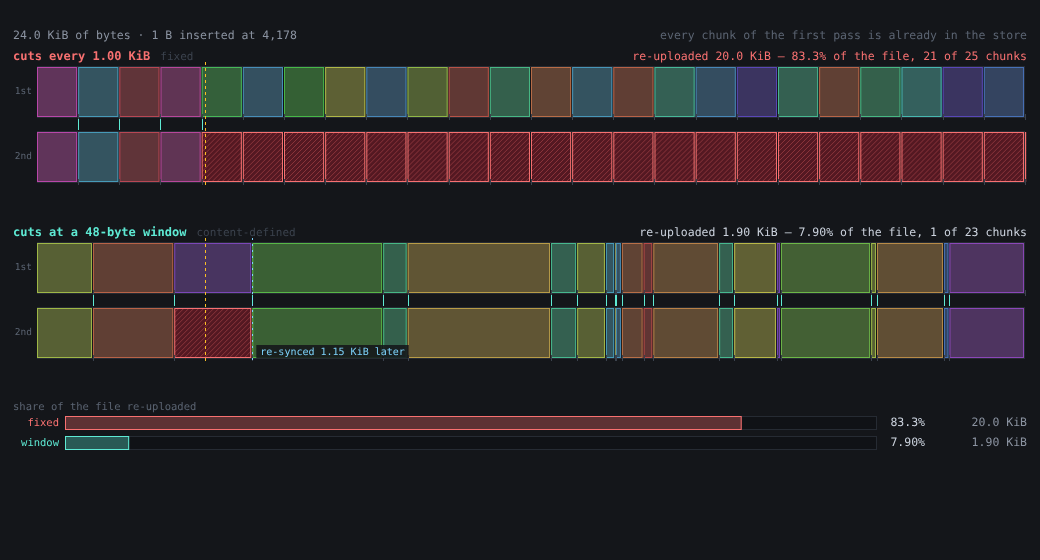Click the first purple chunk in fixed 1st row
Viewport: 1040px width, 560px height.
(57, 92)
